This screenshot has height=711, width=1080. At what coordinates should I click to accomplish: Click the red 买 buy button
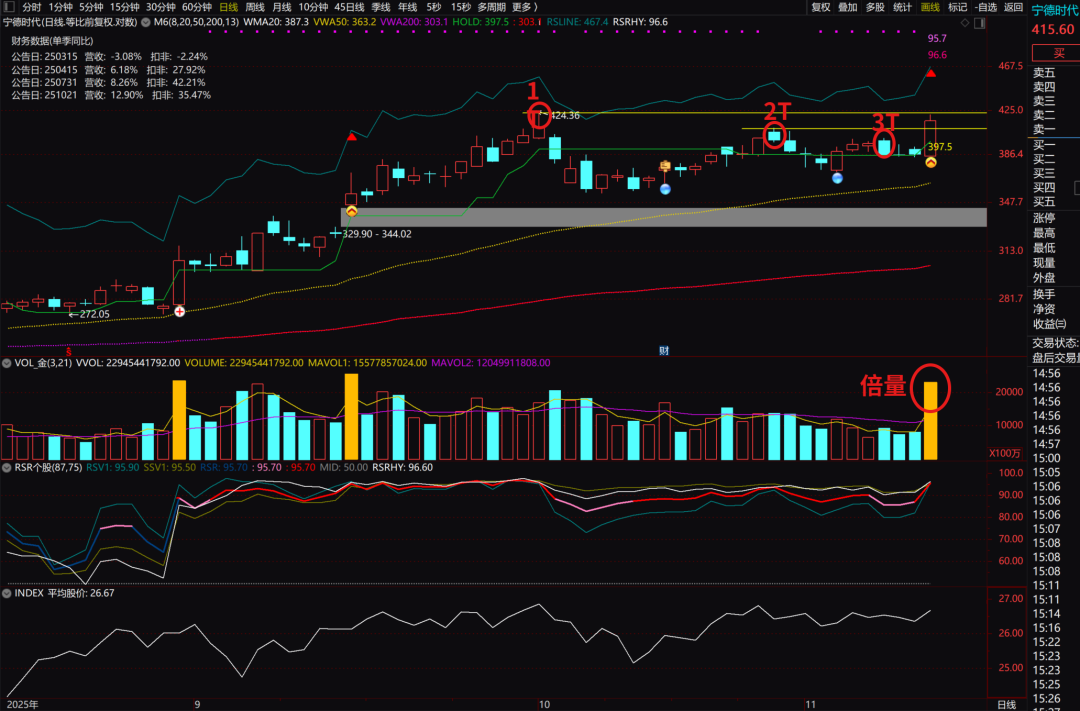pos(1058,53)
